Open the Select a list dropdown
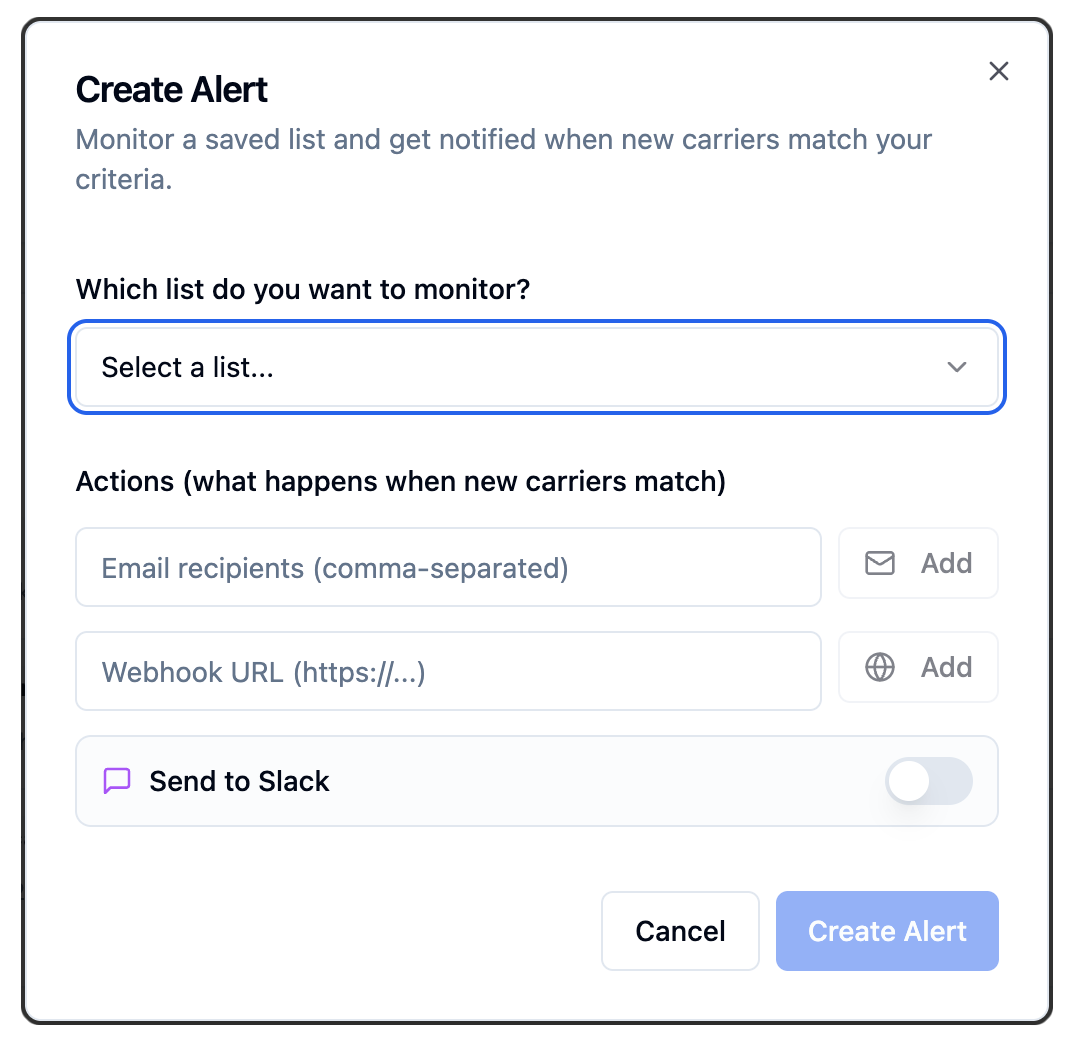This screenshot has height=1054, width=1076. point(537,367)
